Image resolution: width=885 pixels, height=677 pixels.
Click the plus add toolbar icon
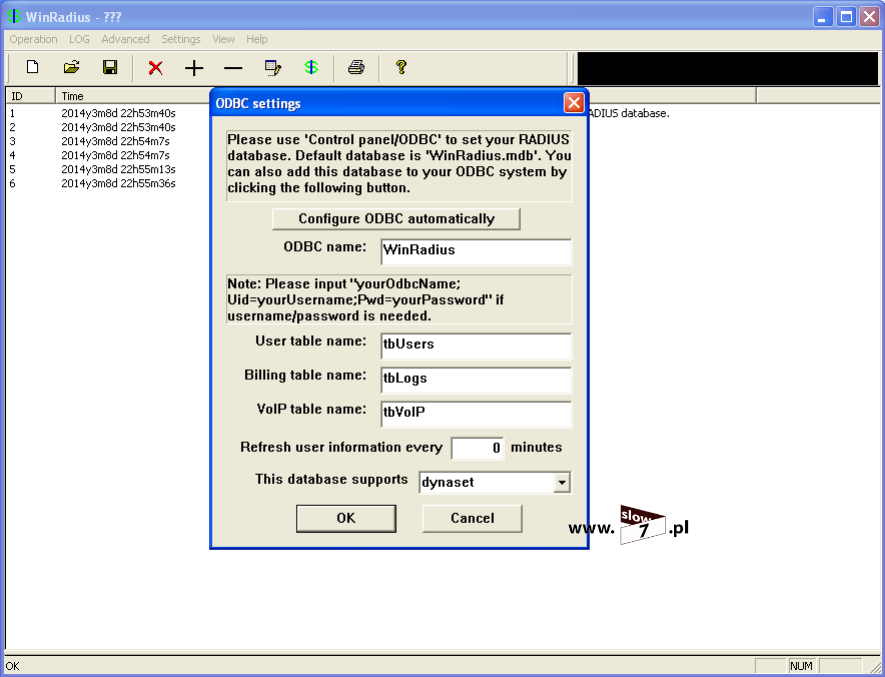pyautogui.click(x=194, y=68)
